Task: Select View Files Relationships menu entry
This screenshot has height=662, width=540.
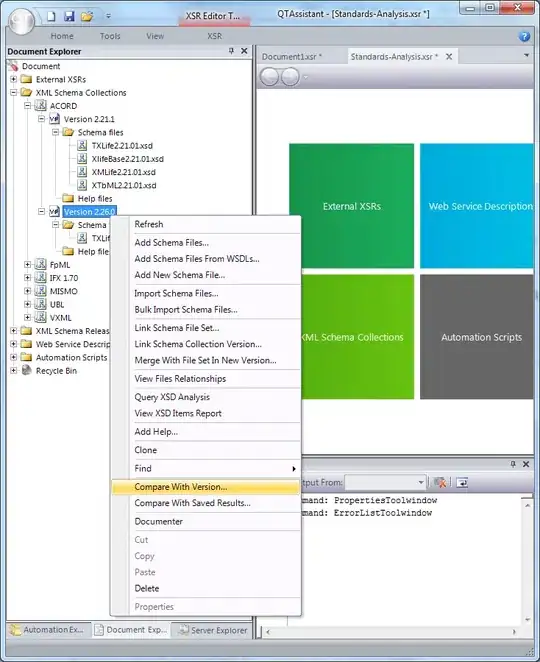Action: pos(180,379)
